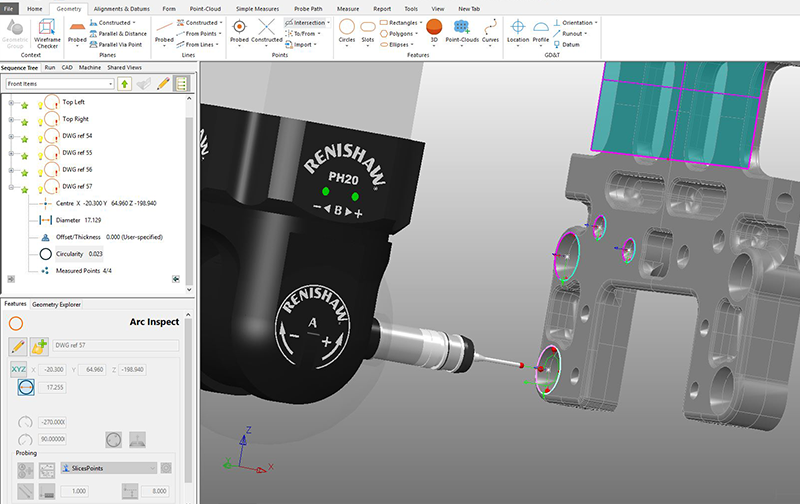Switch to Alignments & Datums tab
Screen dimensions: 800x504
click(x=122, y=9)
